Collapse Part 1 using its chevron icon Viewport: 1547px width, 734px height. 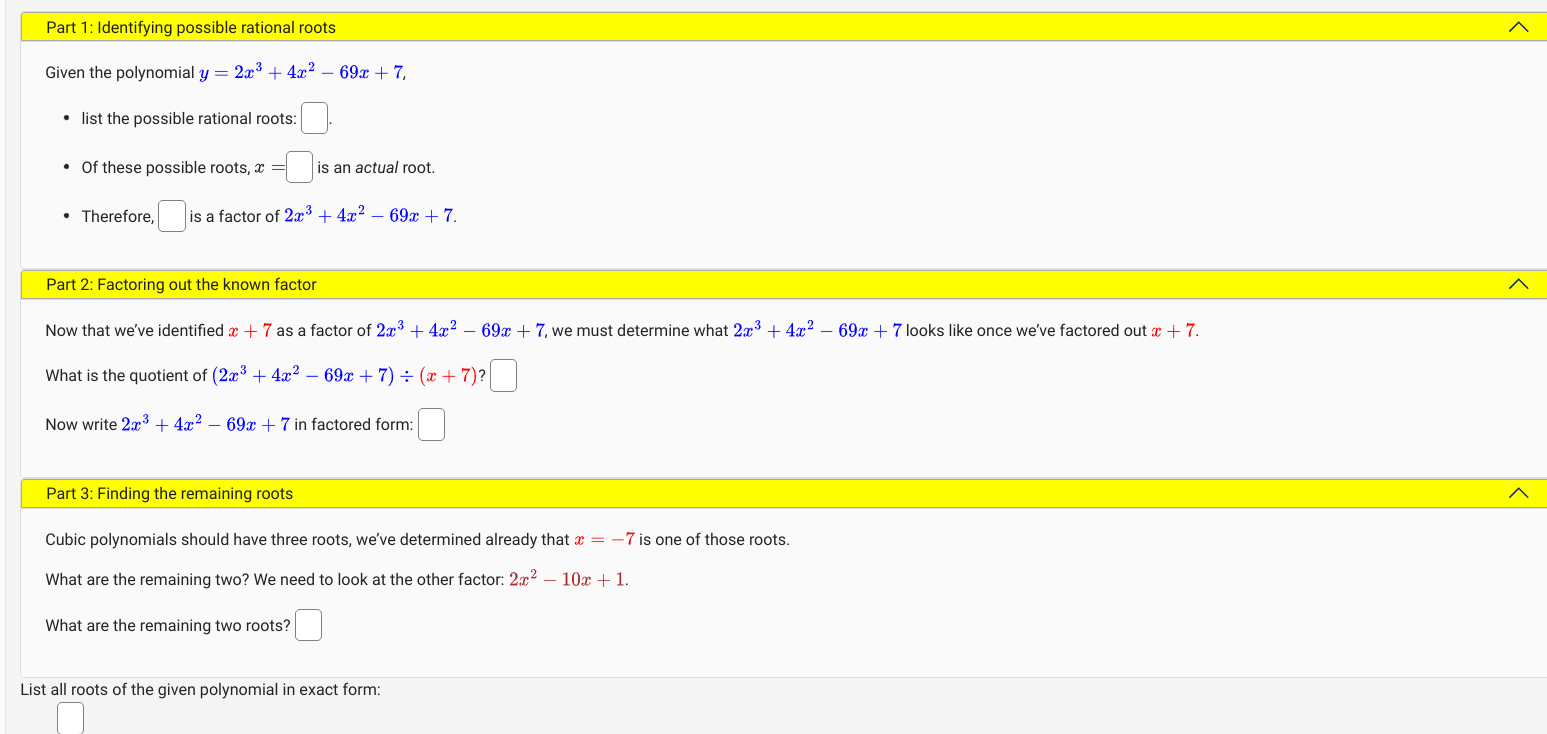(1519, 26)
